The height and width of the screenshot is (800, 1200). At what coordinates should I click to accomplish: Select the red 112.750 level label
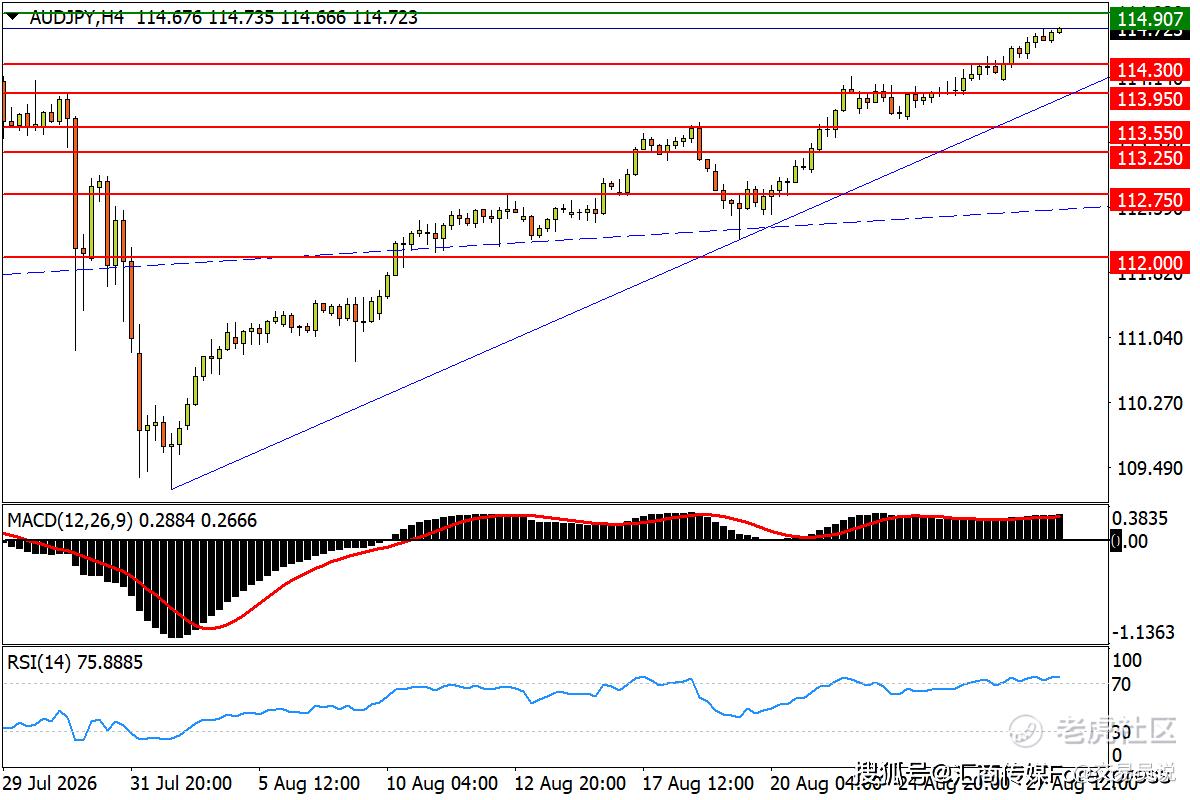(x=1149, y=199)
